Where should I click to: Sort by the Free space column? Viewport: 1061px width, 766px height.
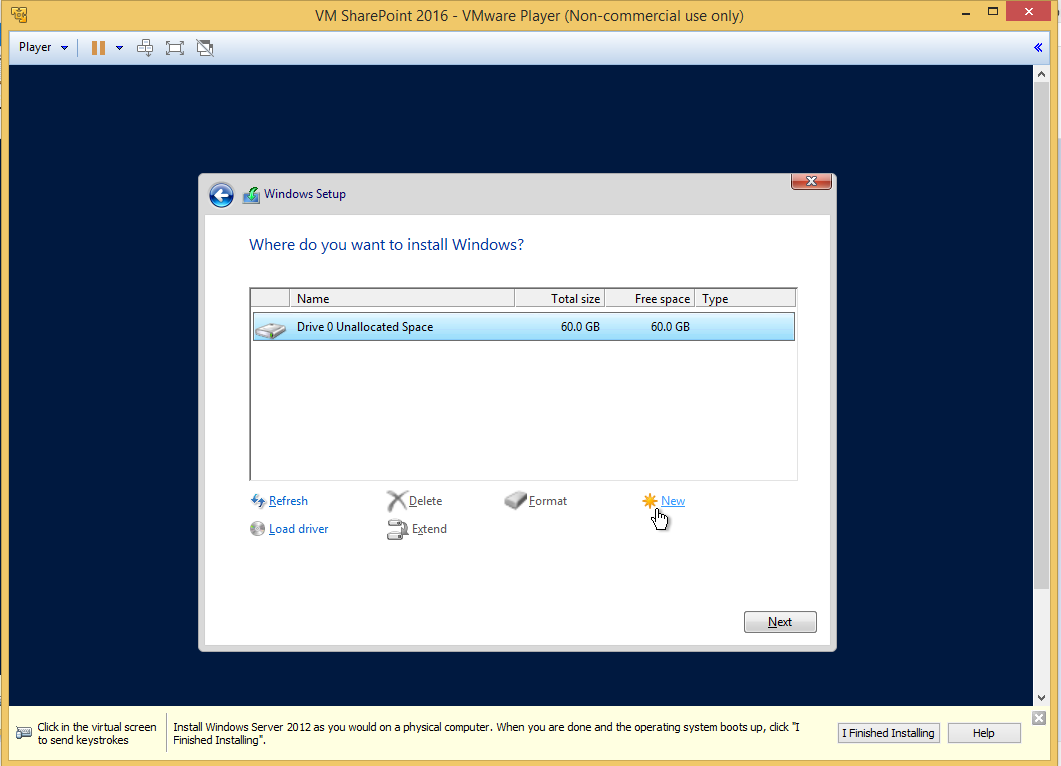tap(650, 298)
